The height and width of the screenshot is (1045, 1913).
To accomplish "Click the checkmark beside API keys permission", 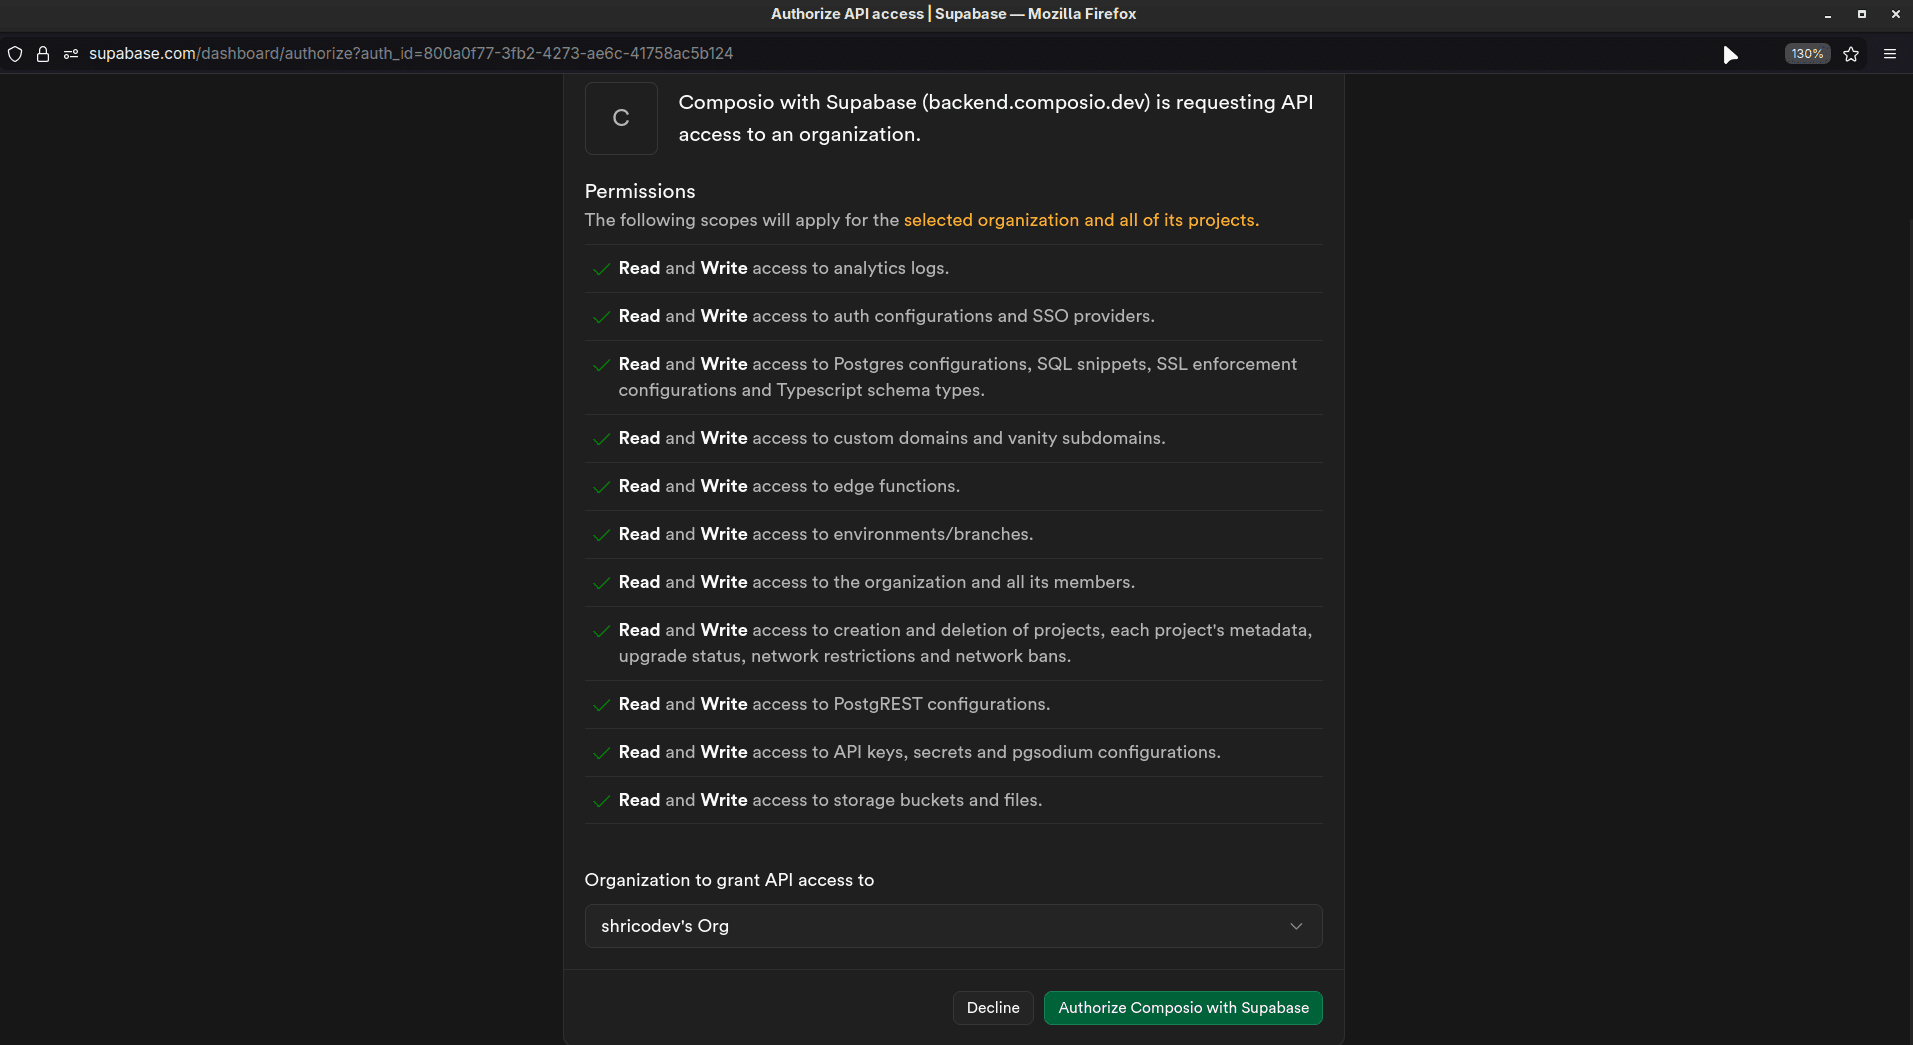I will pyautogui.click(x=601, y=753).
